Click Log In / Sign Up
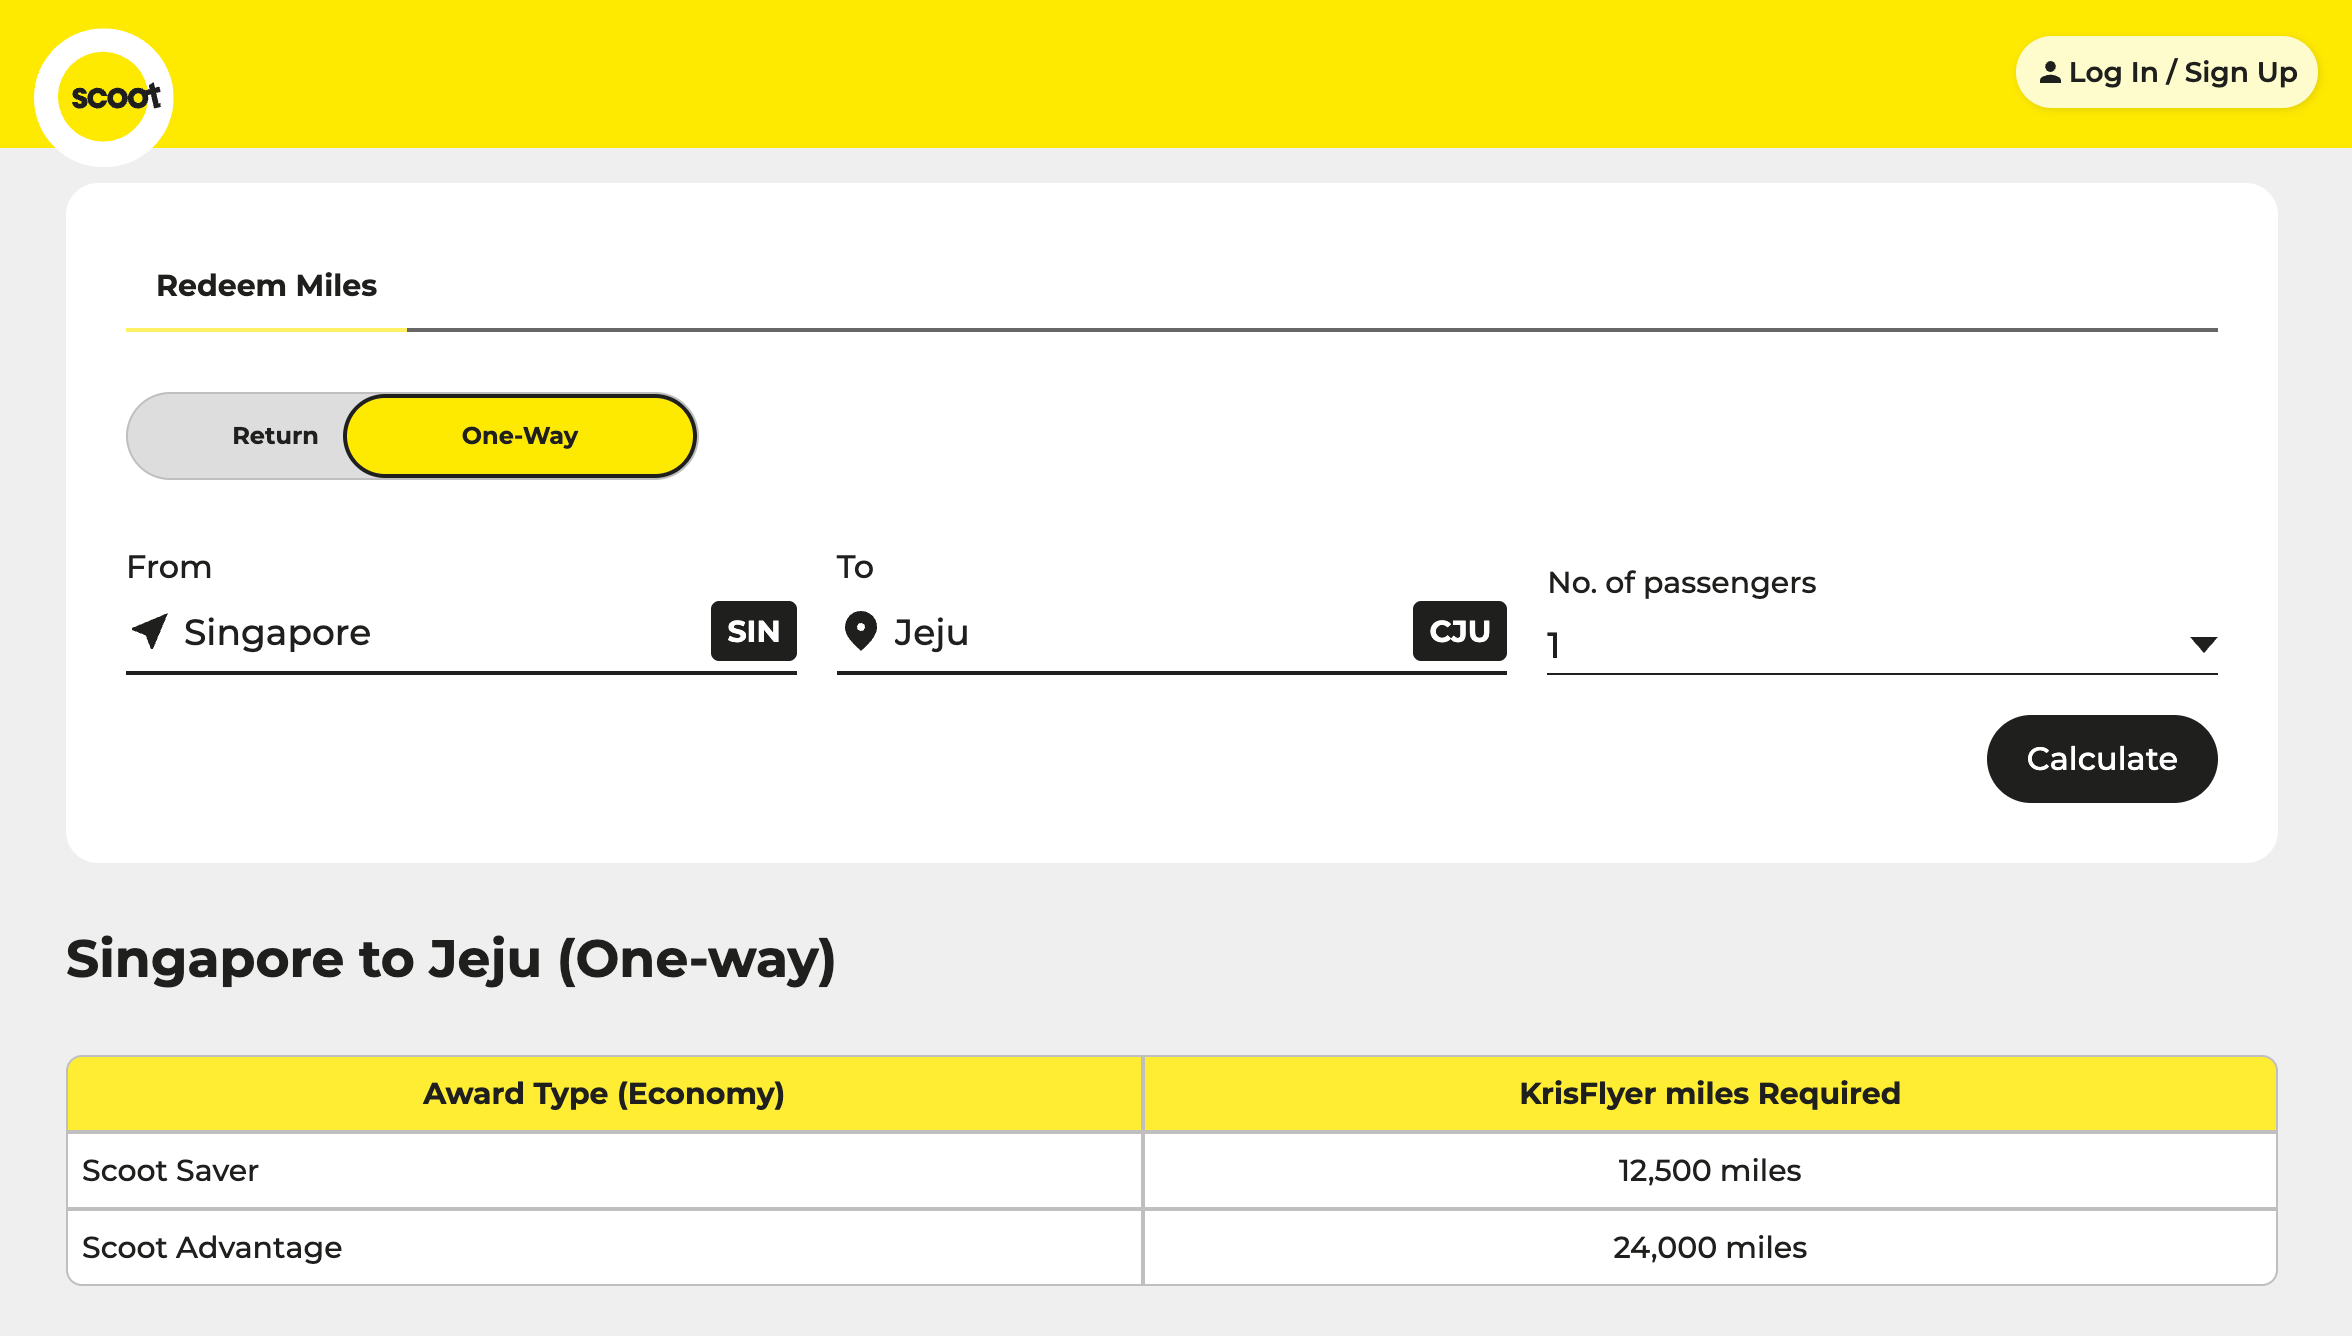Image resolution: width=2352 pixels, height=1336 pixels. click(2166, 71)
